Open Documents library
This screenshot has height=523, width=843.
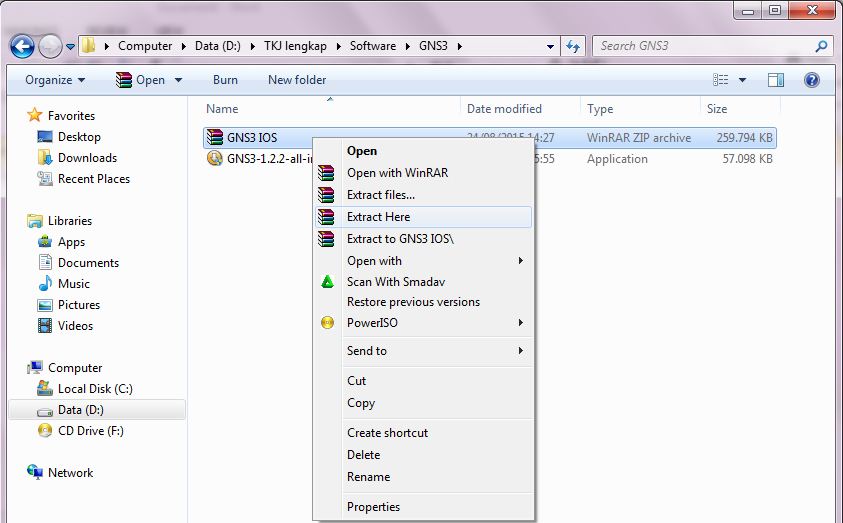tap(78, 263)
